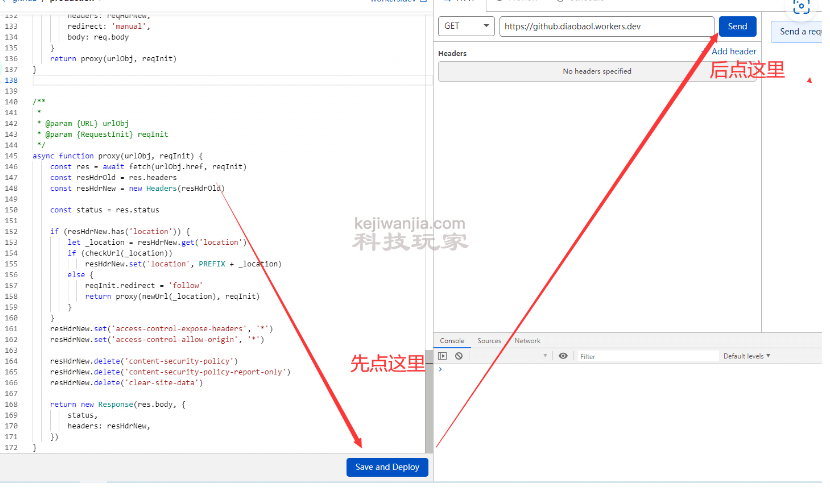Select the Network tab
830x498 pixels.
pyautogui.click(x=527, y=341)
